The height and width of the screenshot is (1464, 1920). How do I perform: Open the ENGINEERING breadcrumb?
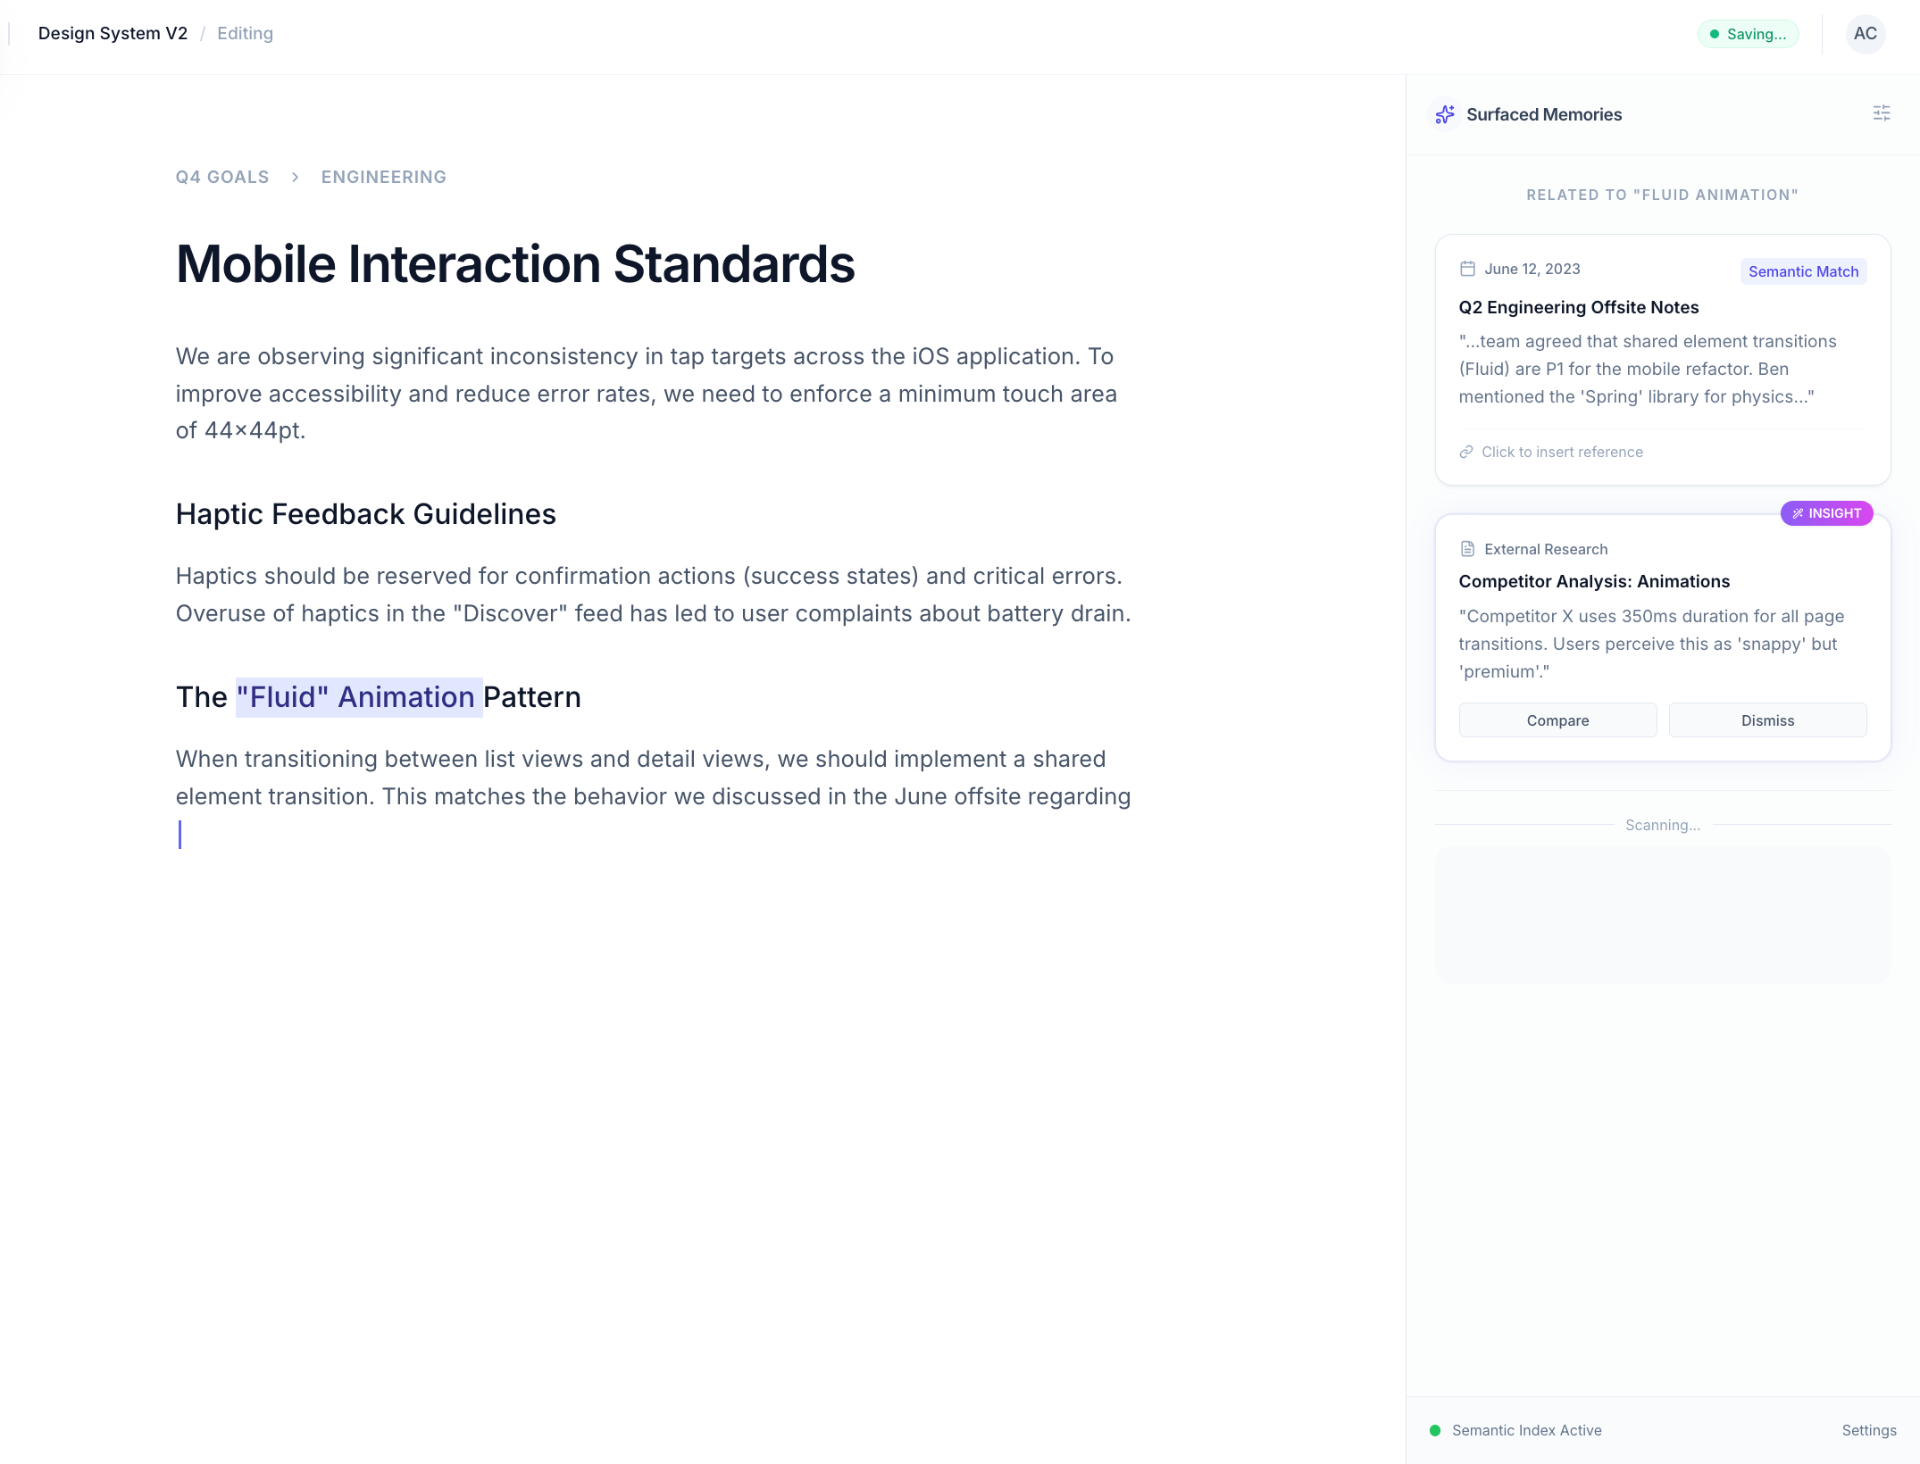click(383, 177)
